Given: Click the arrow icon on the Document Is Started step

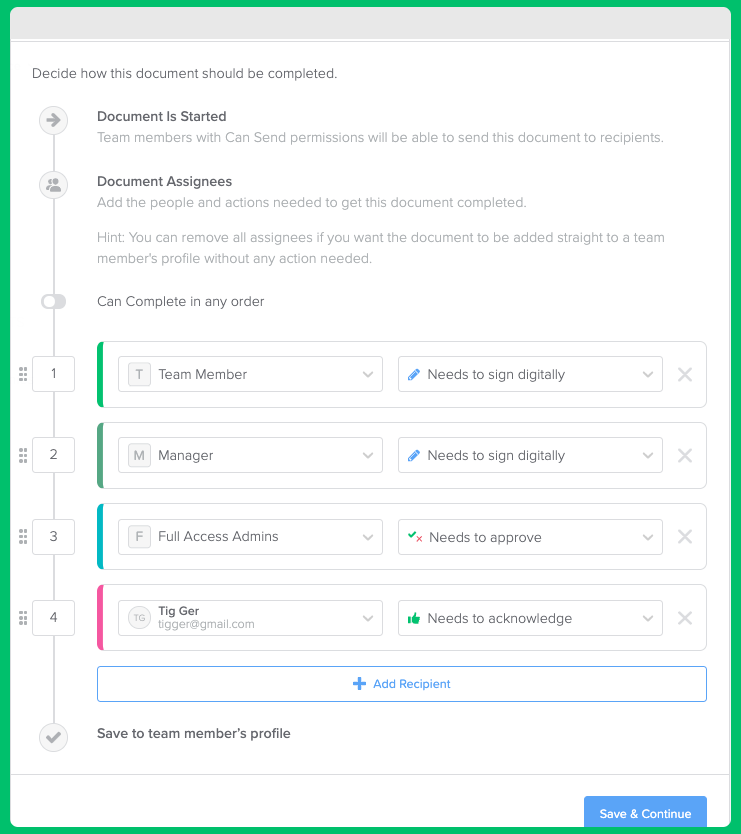Looking at the screenshot, I should 52,120.
